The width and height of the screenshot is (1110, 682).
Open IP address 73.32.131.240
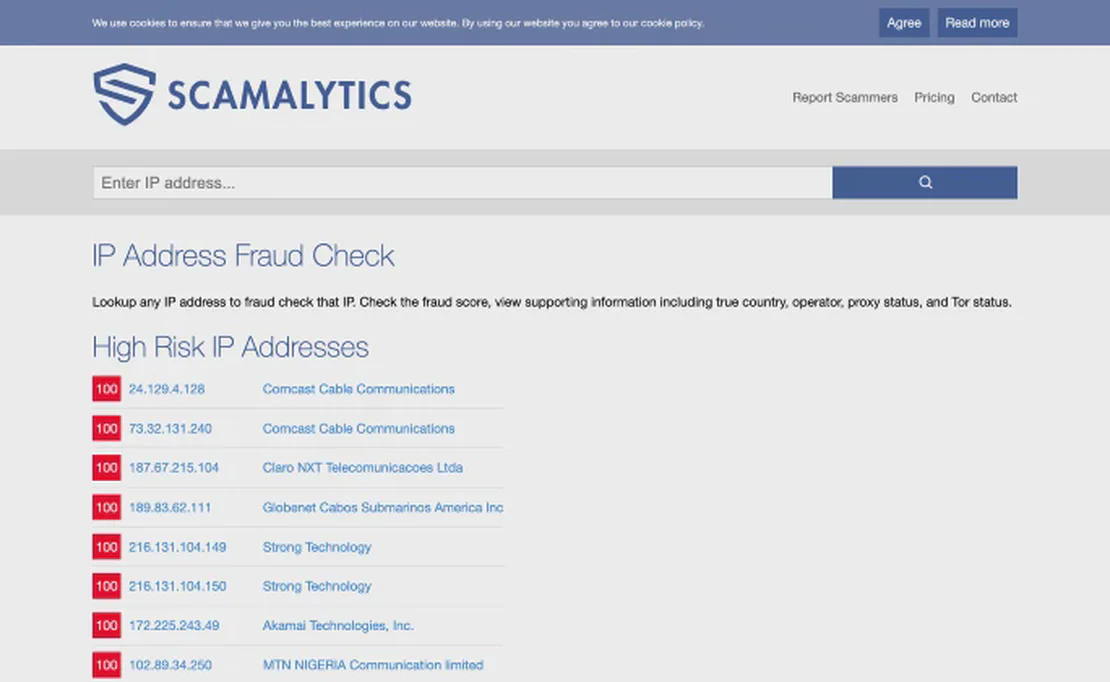[170, 429]
